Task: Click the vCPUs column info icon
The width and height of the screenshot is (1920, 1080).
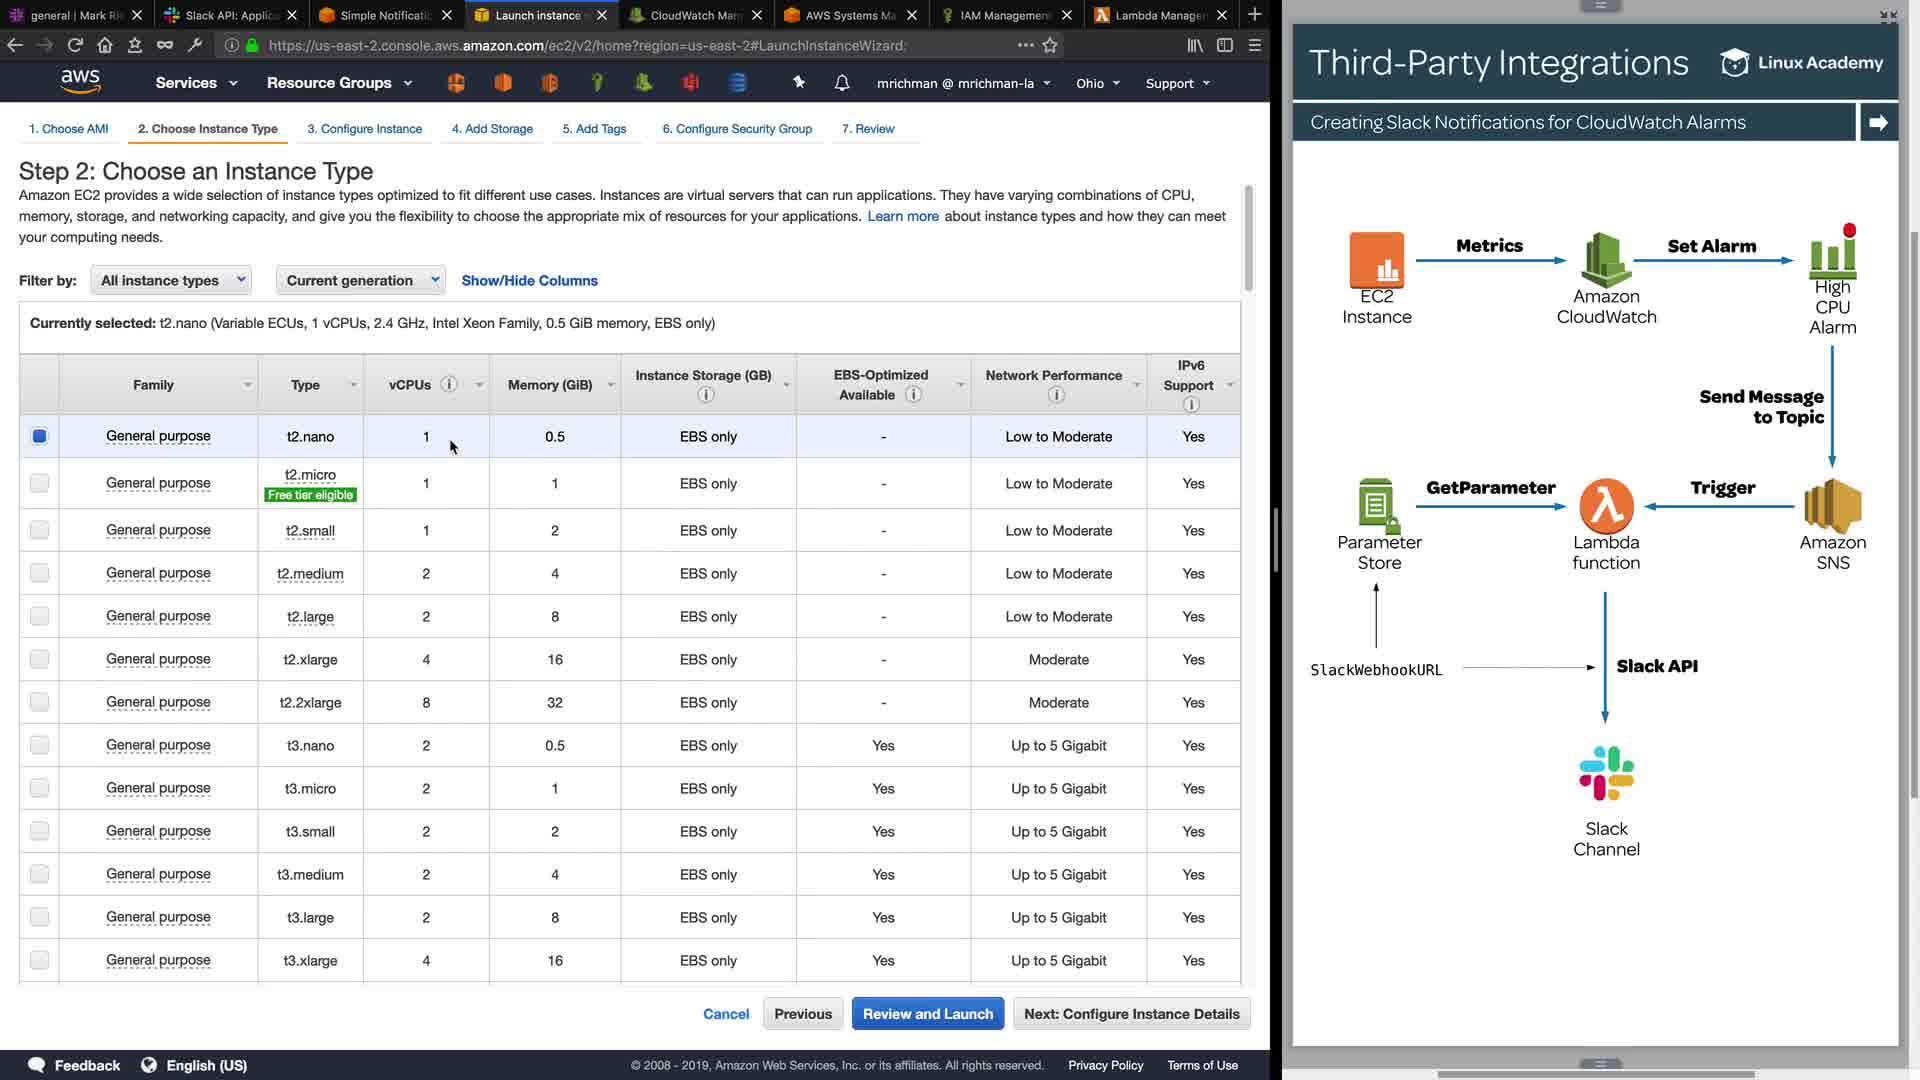Action: (449, 384)
